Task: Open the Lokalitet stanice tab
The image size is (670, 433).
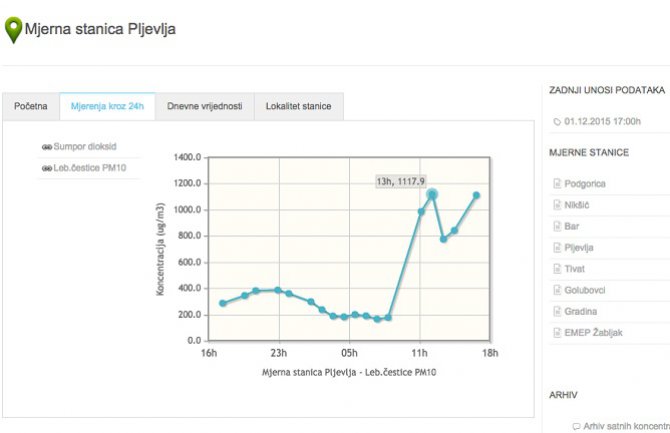Action: pos(299,106)
